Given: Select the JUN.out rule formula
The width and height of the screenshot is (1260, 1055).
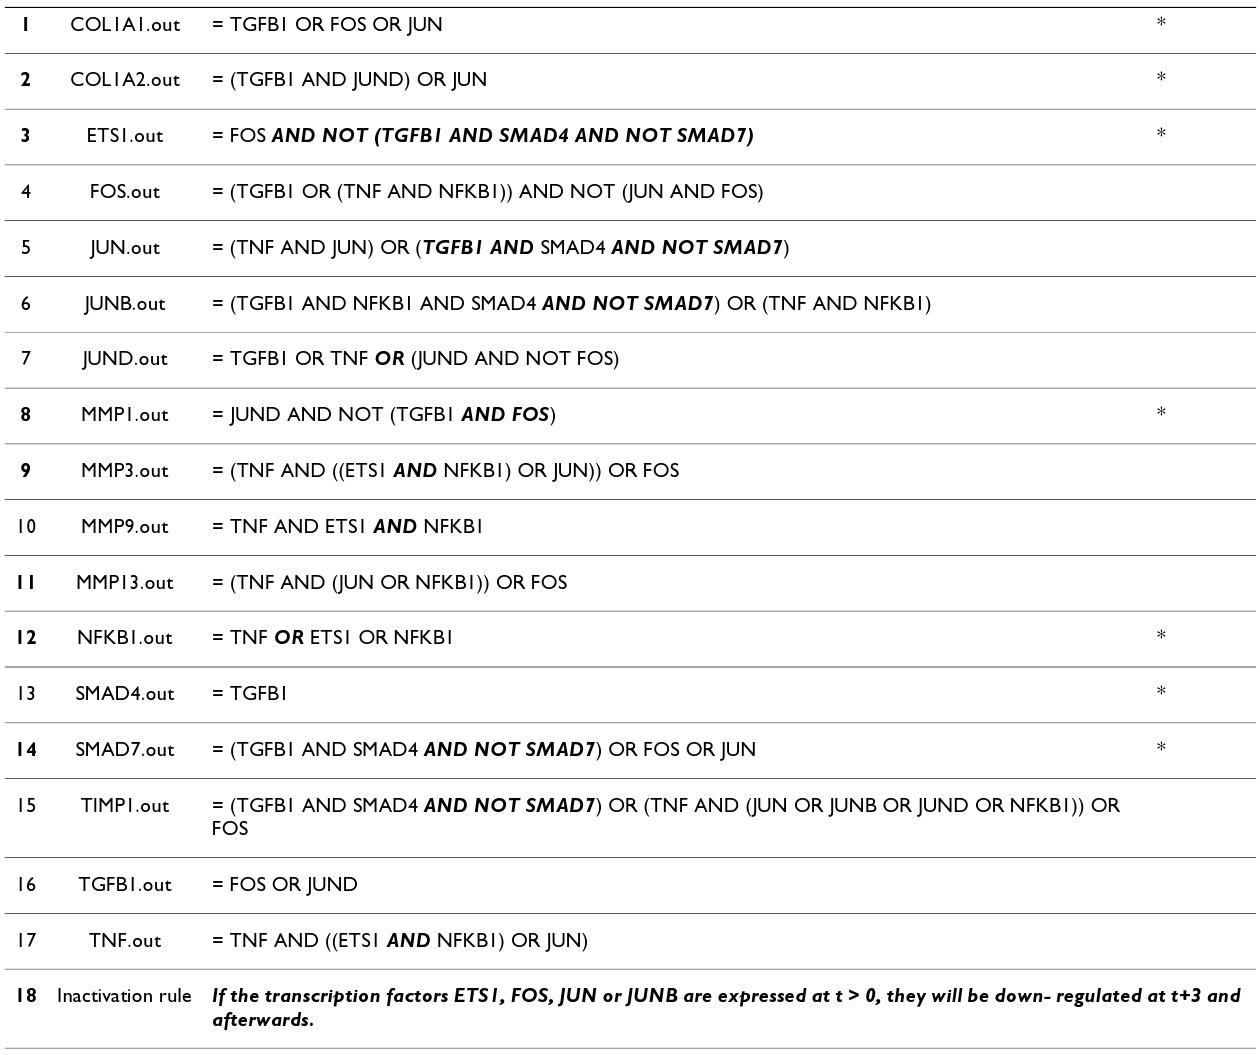Looking at the screenshot, I should pos(500,248).
